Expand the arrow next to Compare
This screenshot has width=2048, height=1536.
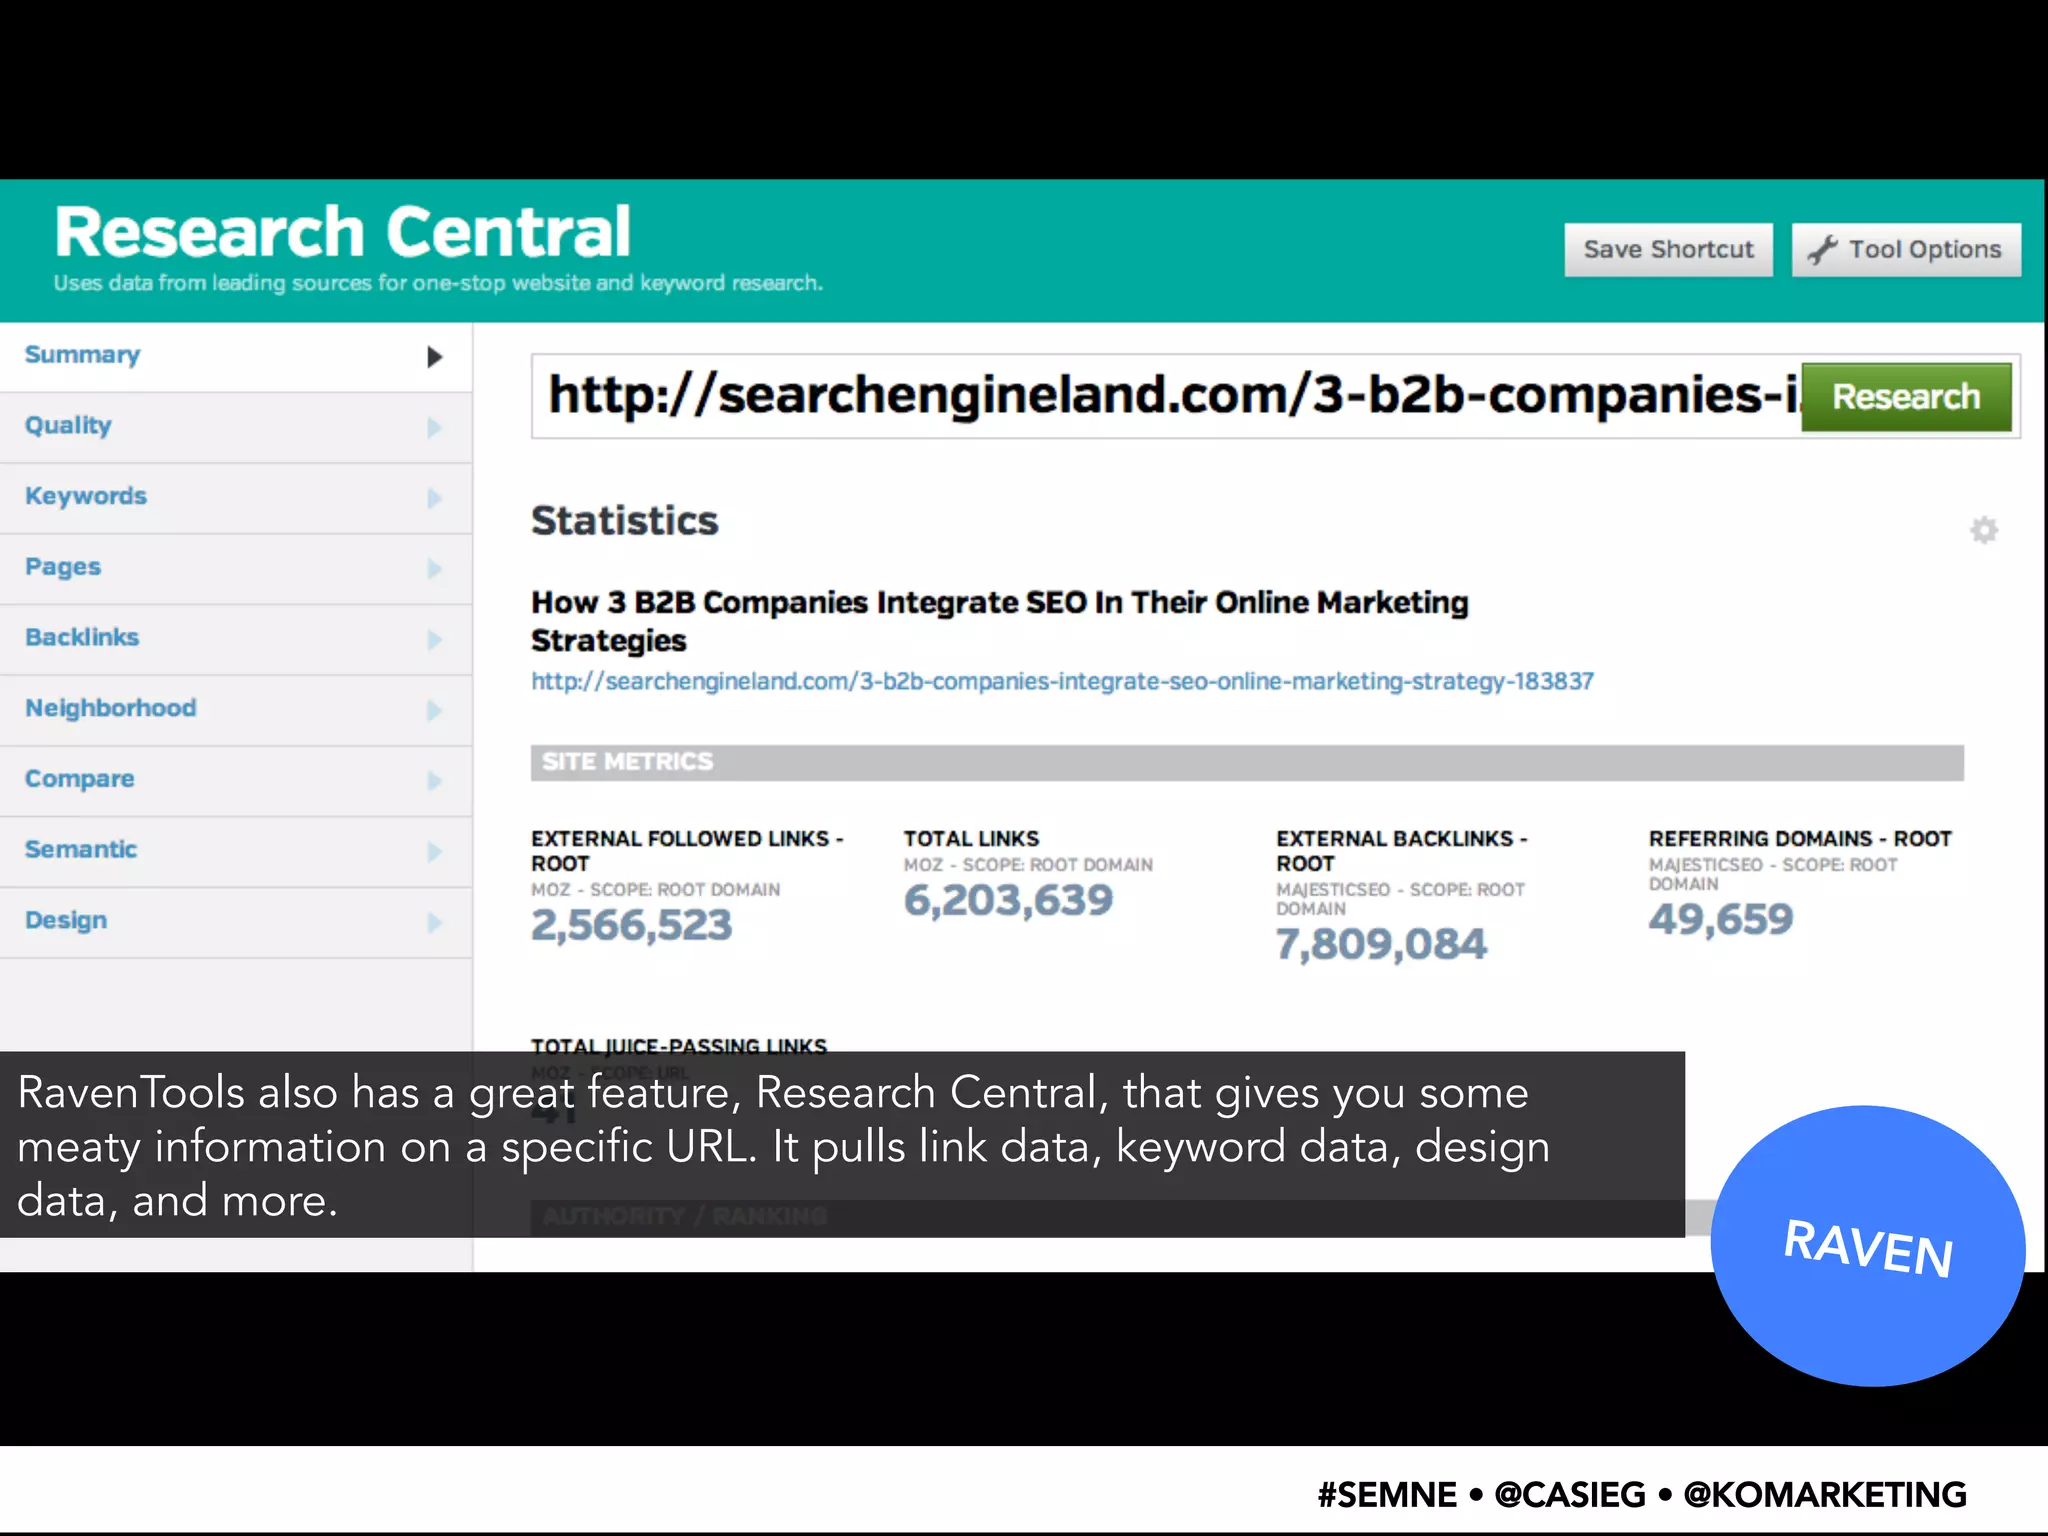(x=434, y=781)
